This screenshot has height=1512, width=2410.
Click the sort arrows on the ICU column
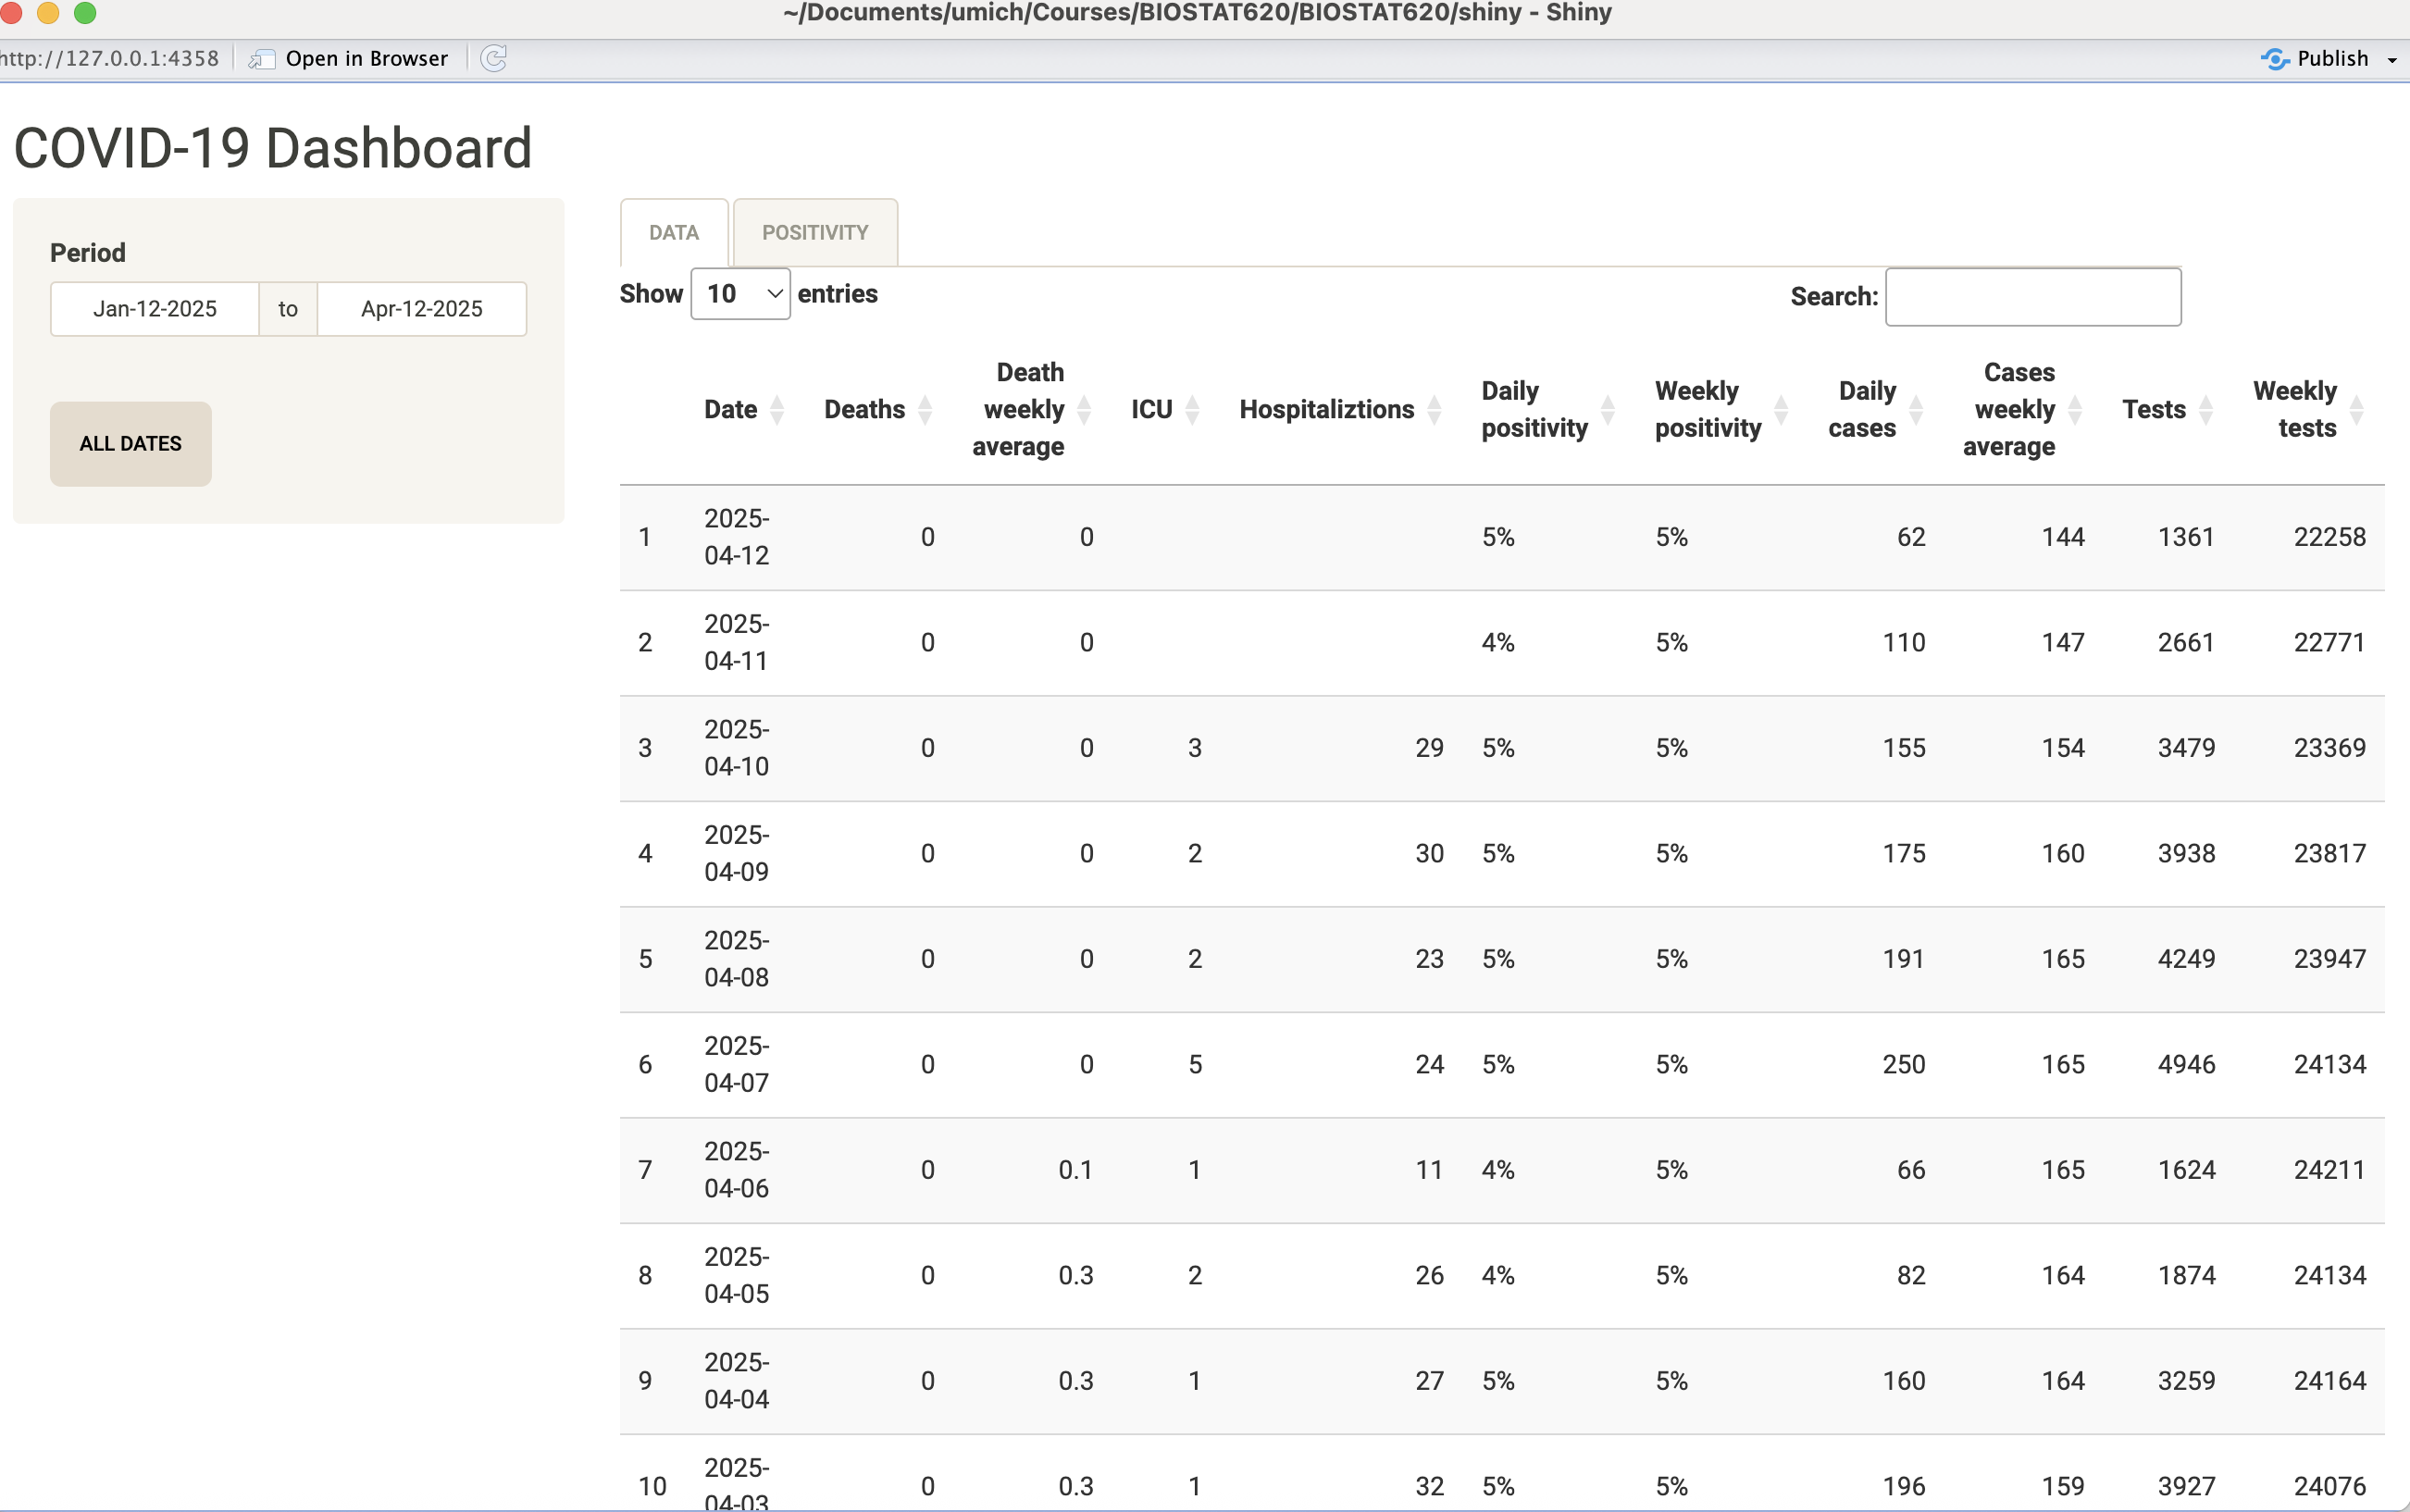pos(1192,410)
